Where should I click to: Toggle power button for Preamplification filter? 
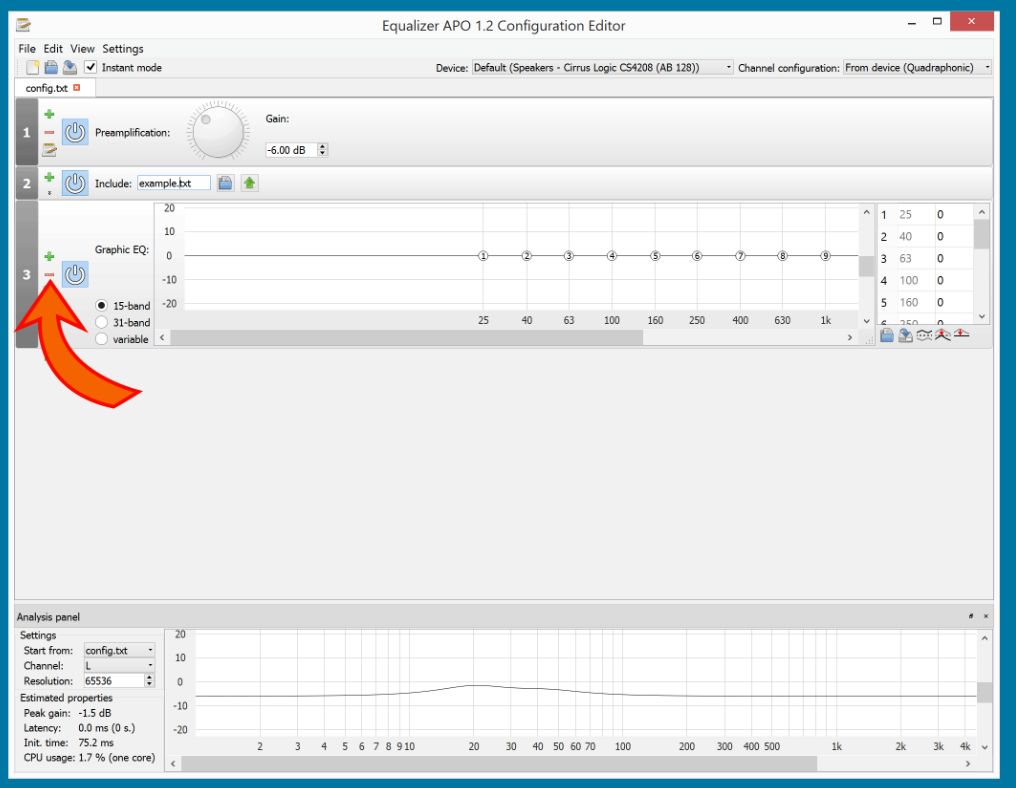75,132
